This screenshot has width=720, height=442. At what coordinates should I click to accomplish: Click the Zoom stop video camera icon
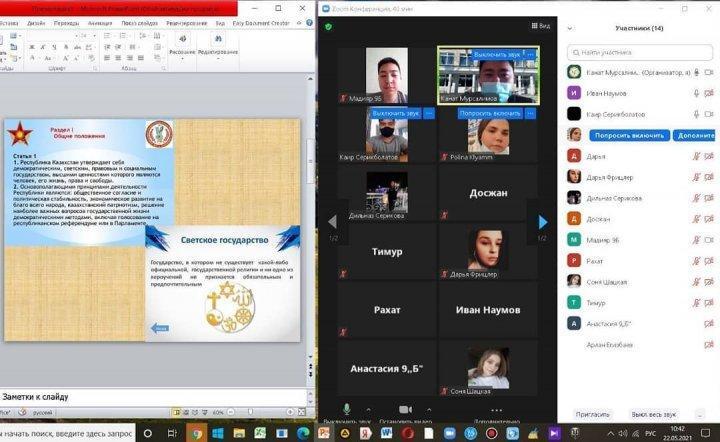point(405,409)
